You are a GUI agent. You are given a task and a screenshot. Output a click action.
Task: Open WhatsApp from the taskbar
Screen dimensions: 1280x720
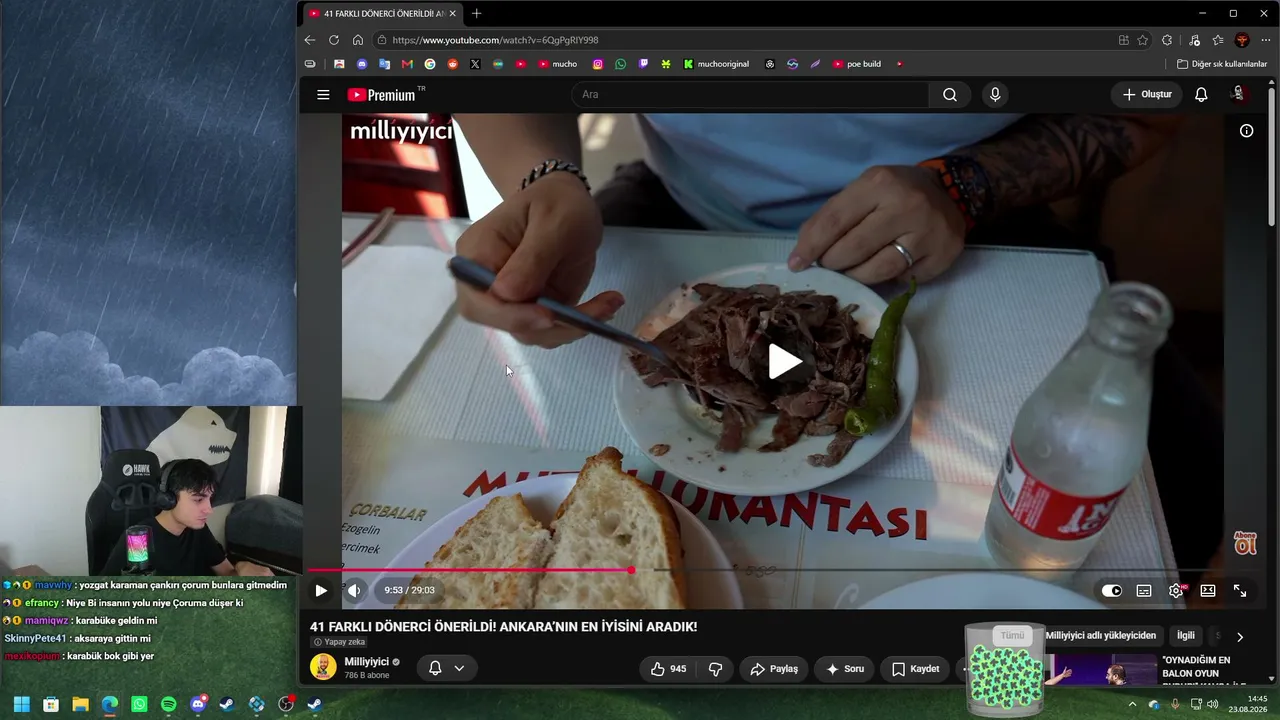tap(139, 704)
